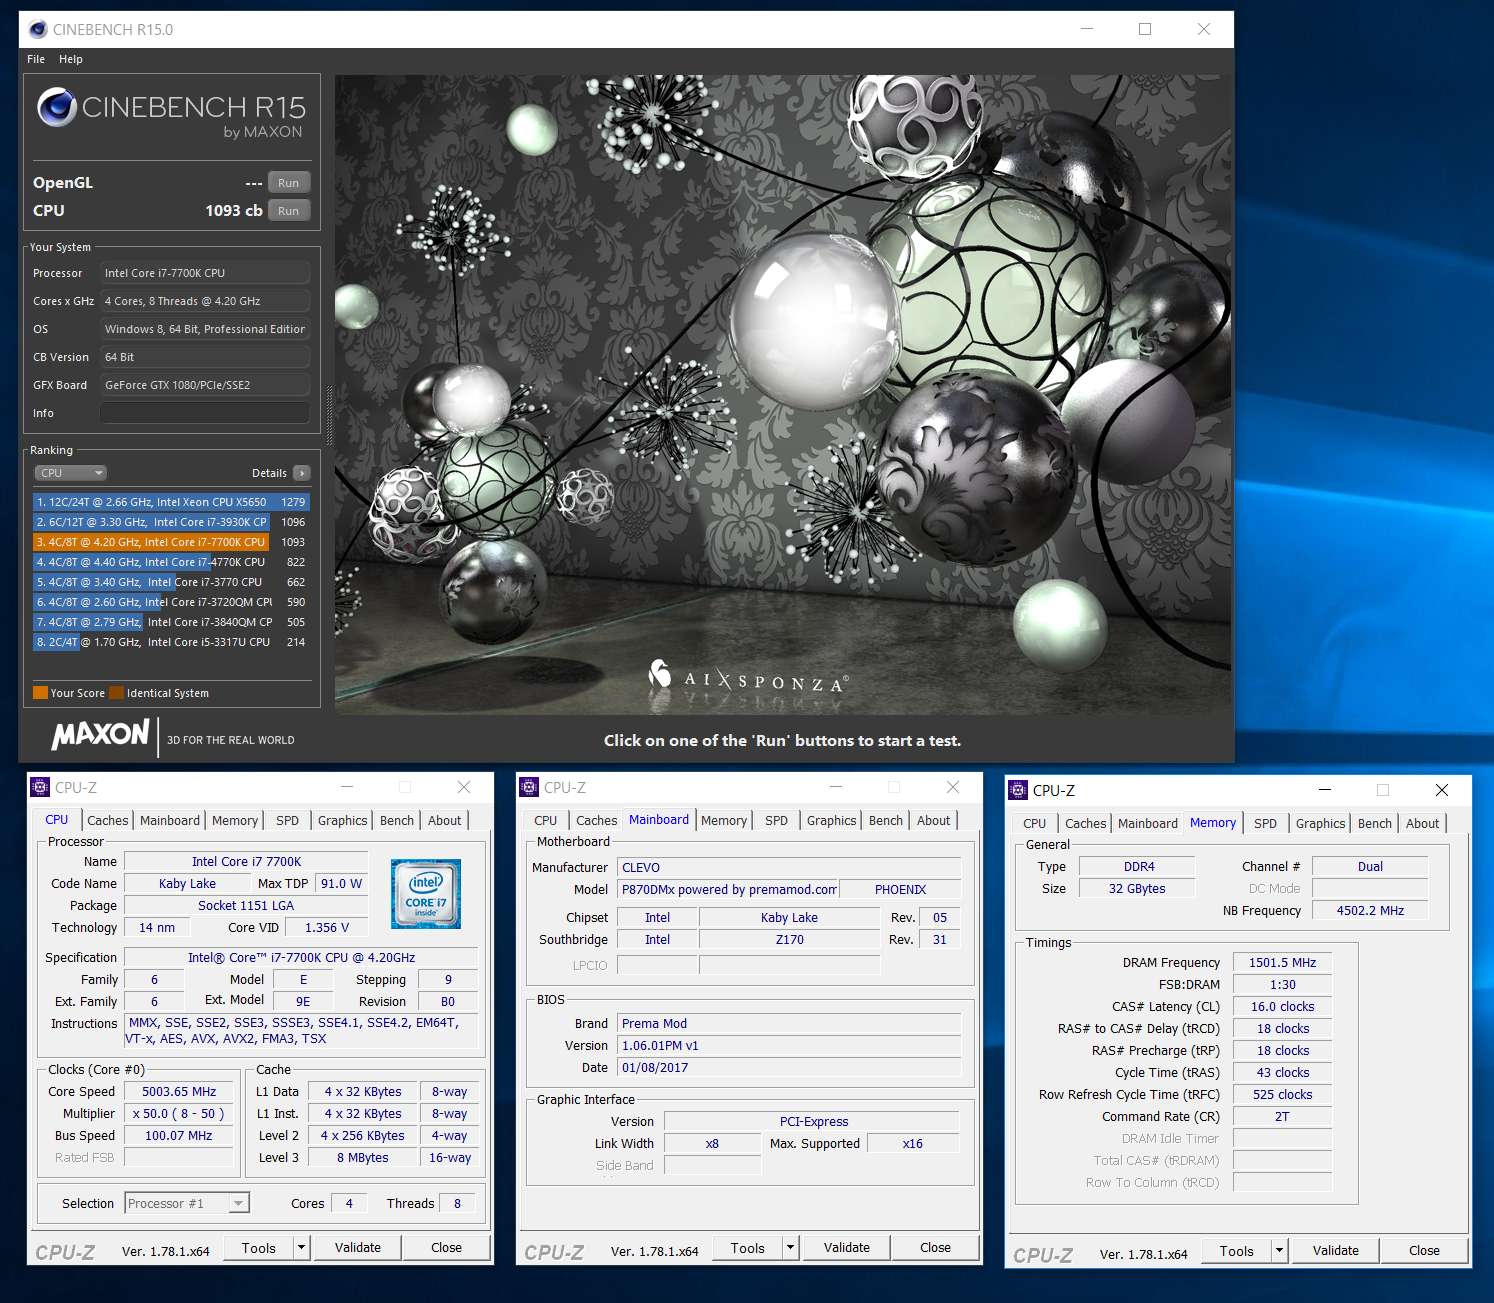This screenshot has width=1494, height=1303.
Task: Click Multiplier value x 50.0 ( 8 - 50 )
Action: [179, 1113]
